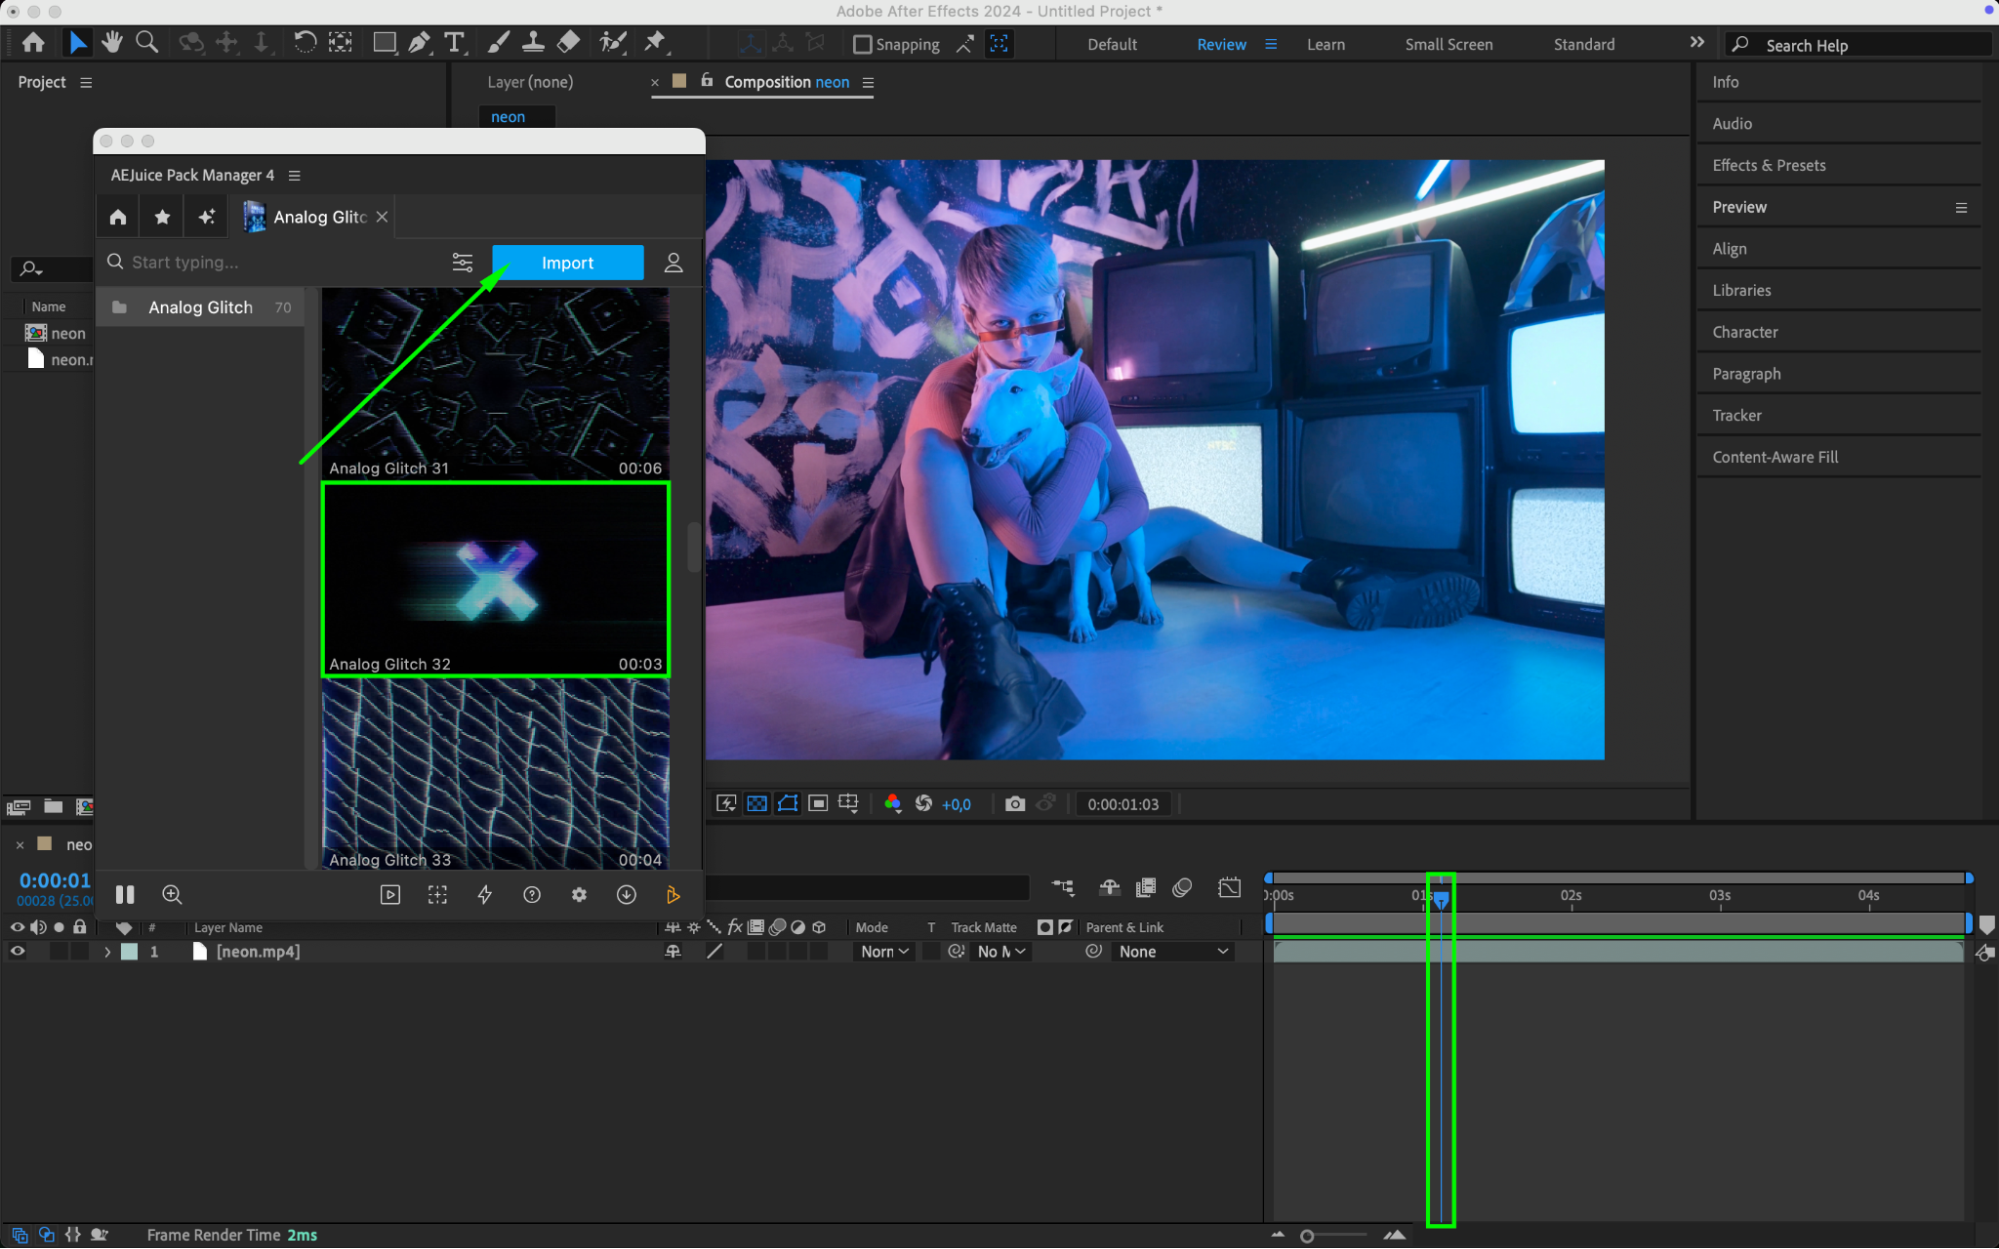Expand the neon.mp4 layer properties
Image resolution: width=1999 pixels, height=1249 pixels.
click(x=107, y=952)
